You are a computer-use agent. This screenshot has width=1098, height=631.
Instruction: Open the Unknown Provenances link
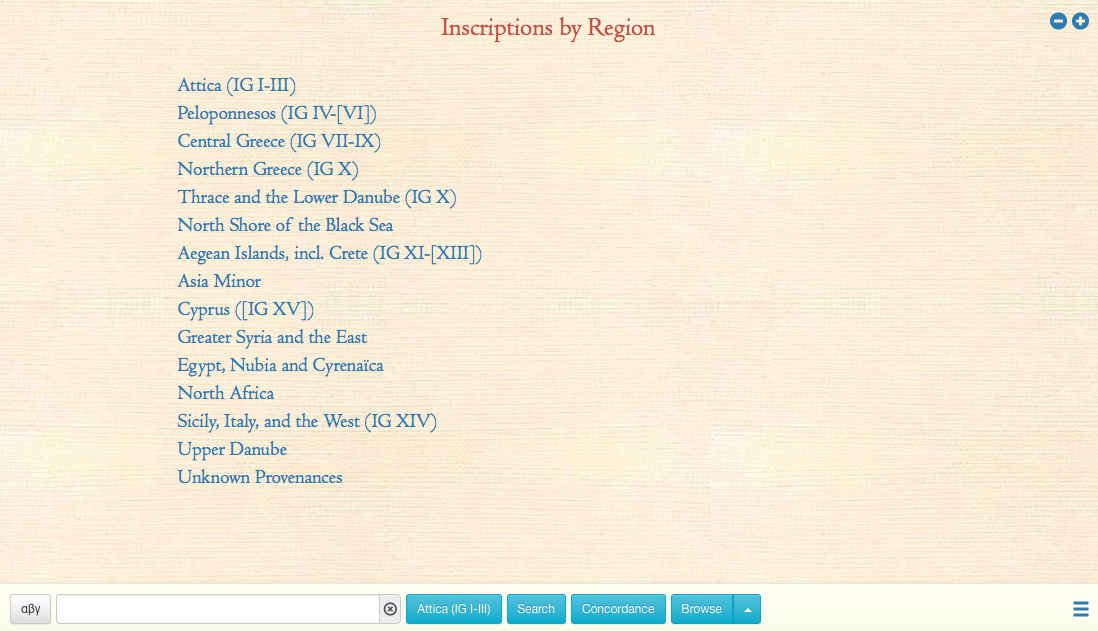260,478
